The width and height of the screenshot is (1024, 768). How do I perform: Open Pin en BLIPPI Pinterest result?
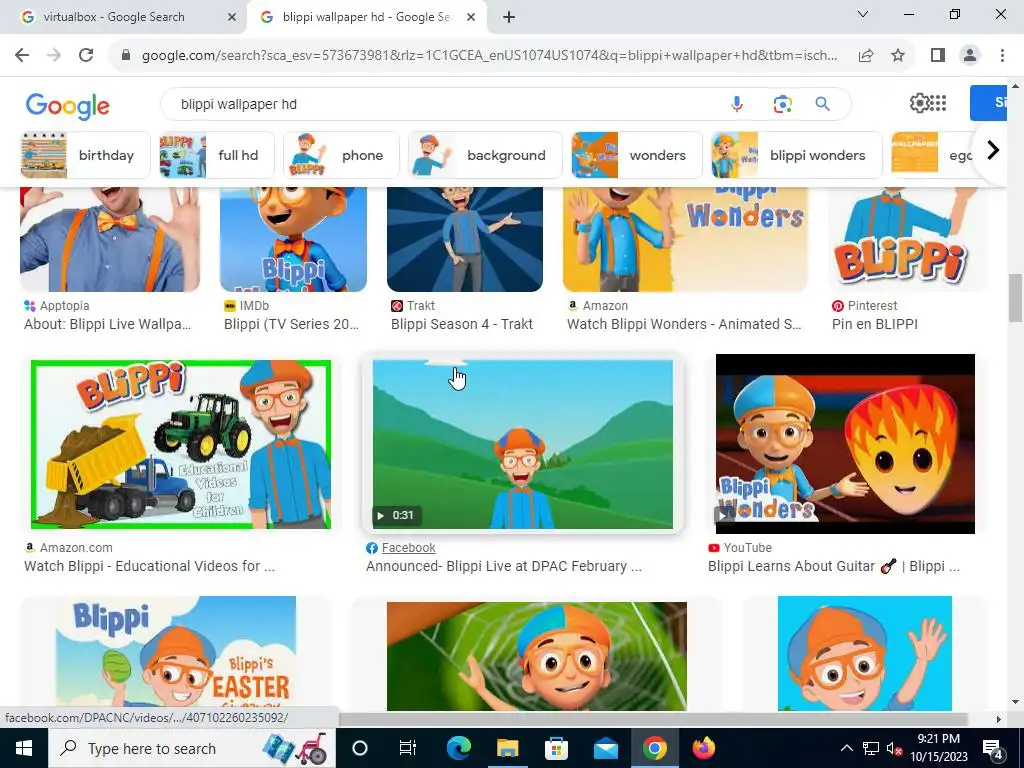(874, 324)
